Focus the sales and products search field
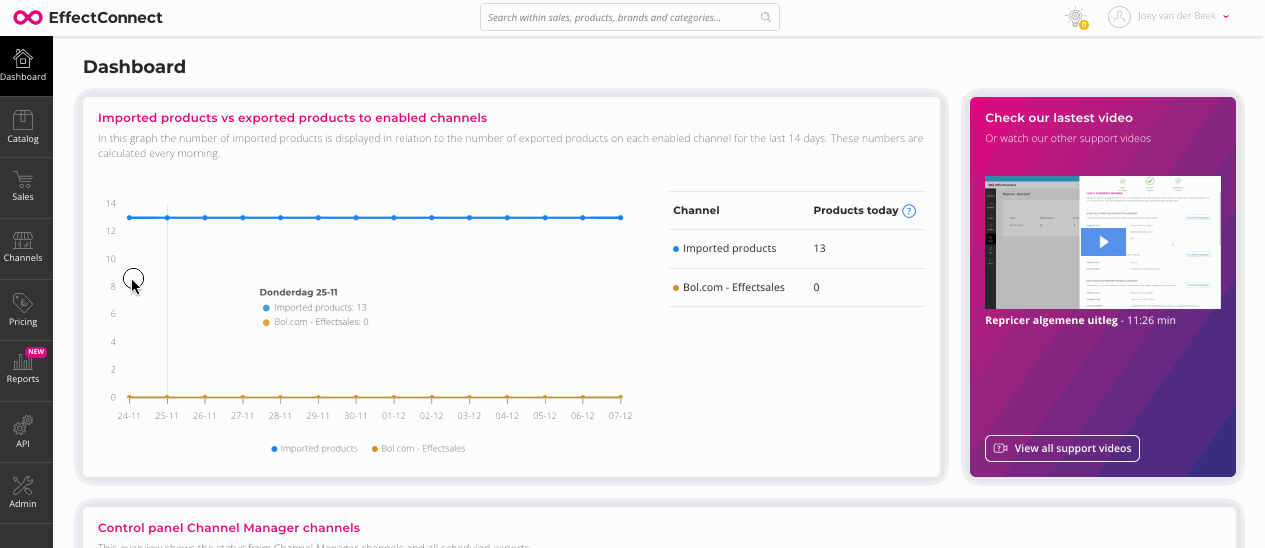1265x548 pixels. click(630, 17)
